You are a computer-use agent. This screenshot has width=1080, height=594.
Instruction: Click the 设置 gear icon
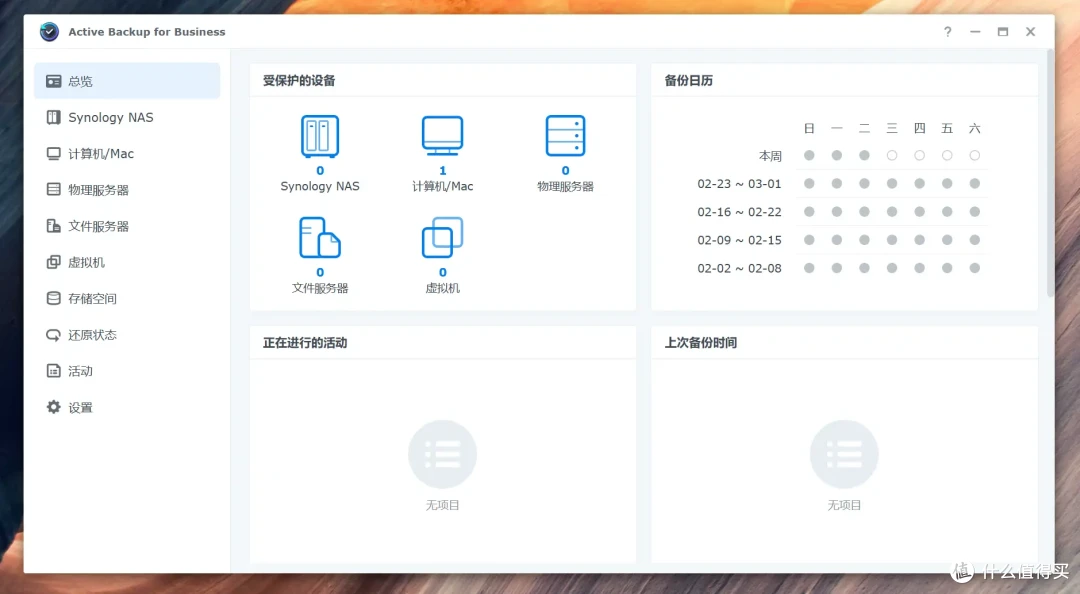(53, 407)
